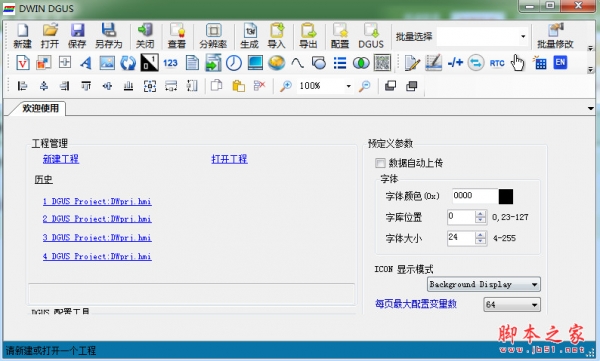The image size is (600, 361).
Task: Click the align left edges icon
Action: click(22, 86)
